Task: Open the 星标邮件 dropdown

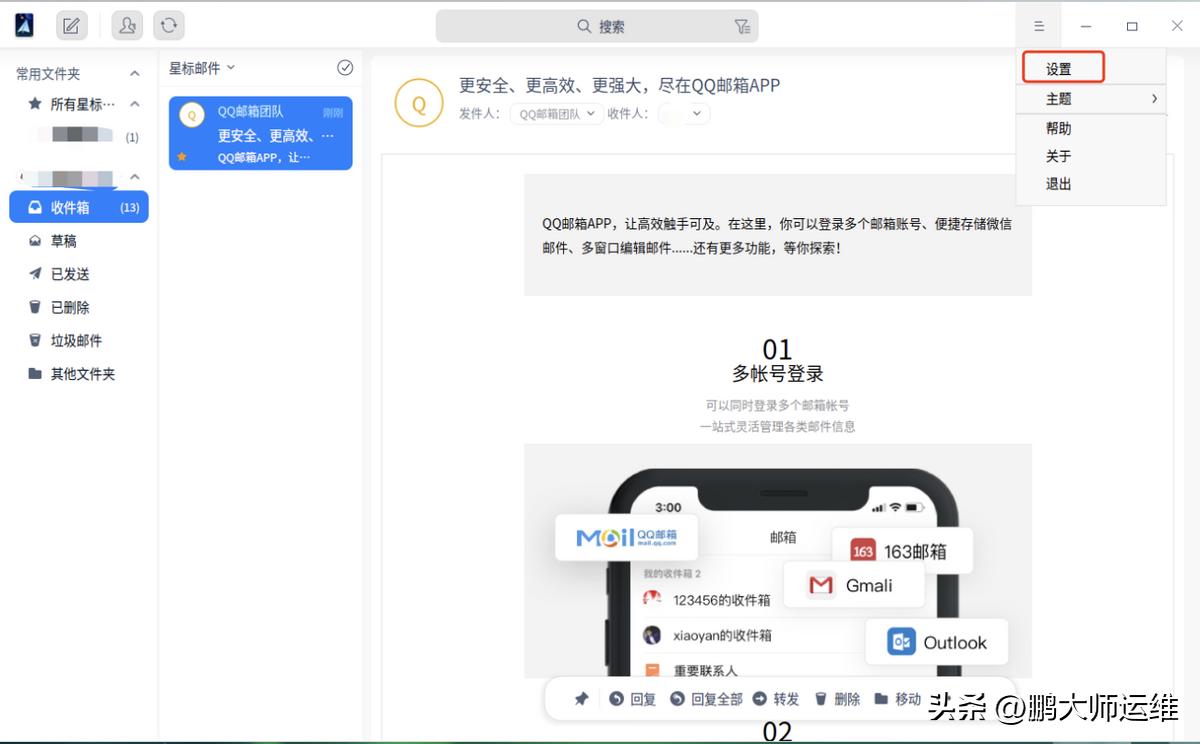Action: tap(199, 68)
